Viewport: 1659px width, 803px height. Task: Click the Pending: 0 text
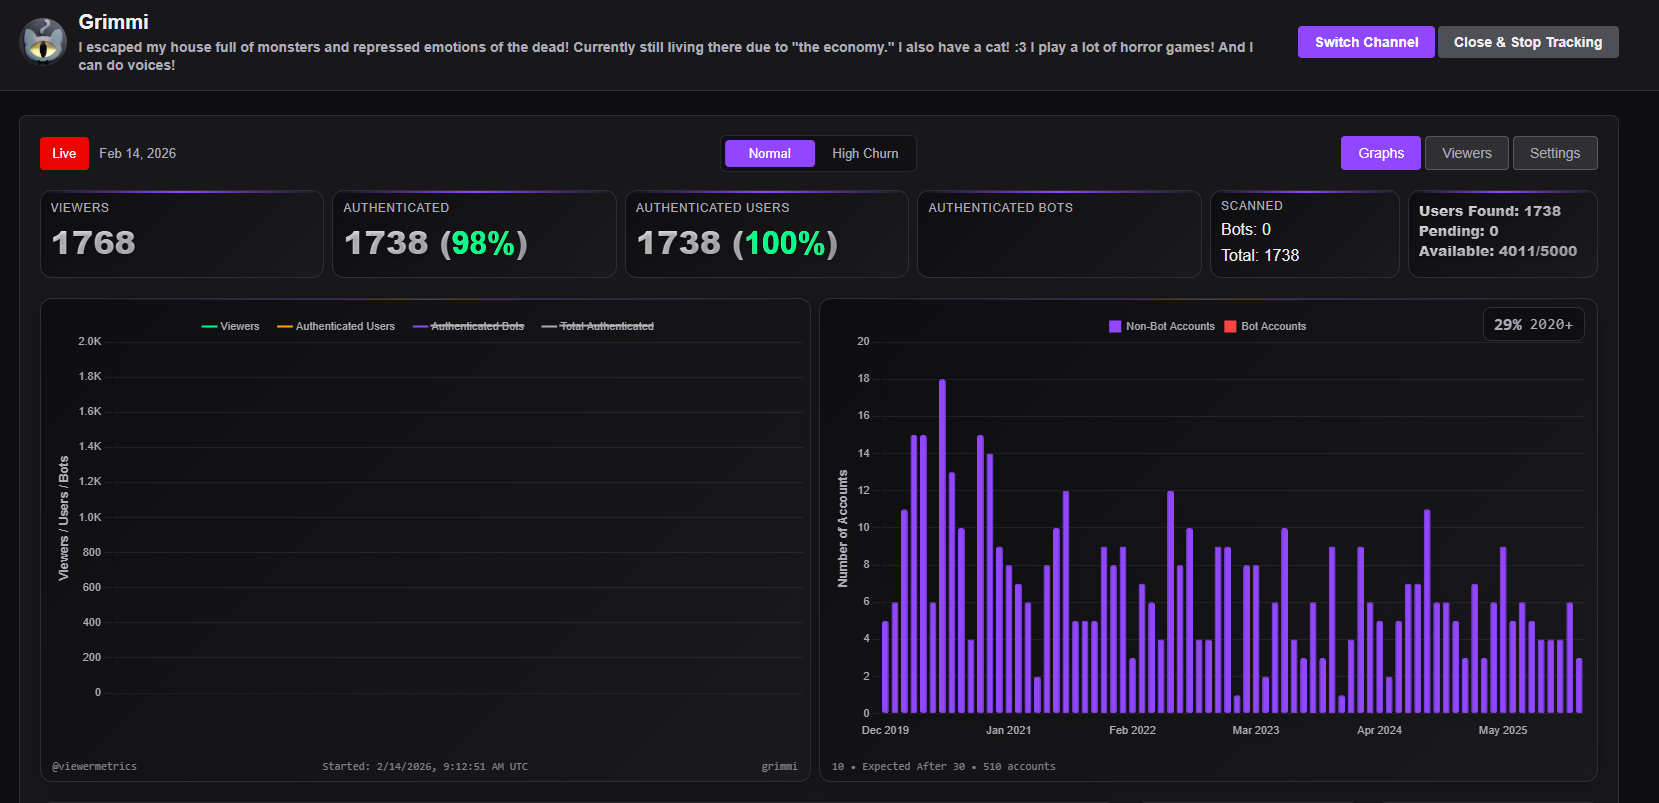tap(1458, 231)
